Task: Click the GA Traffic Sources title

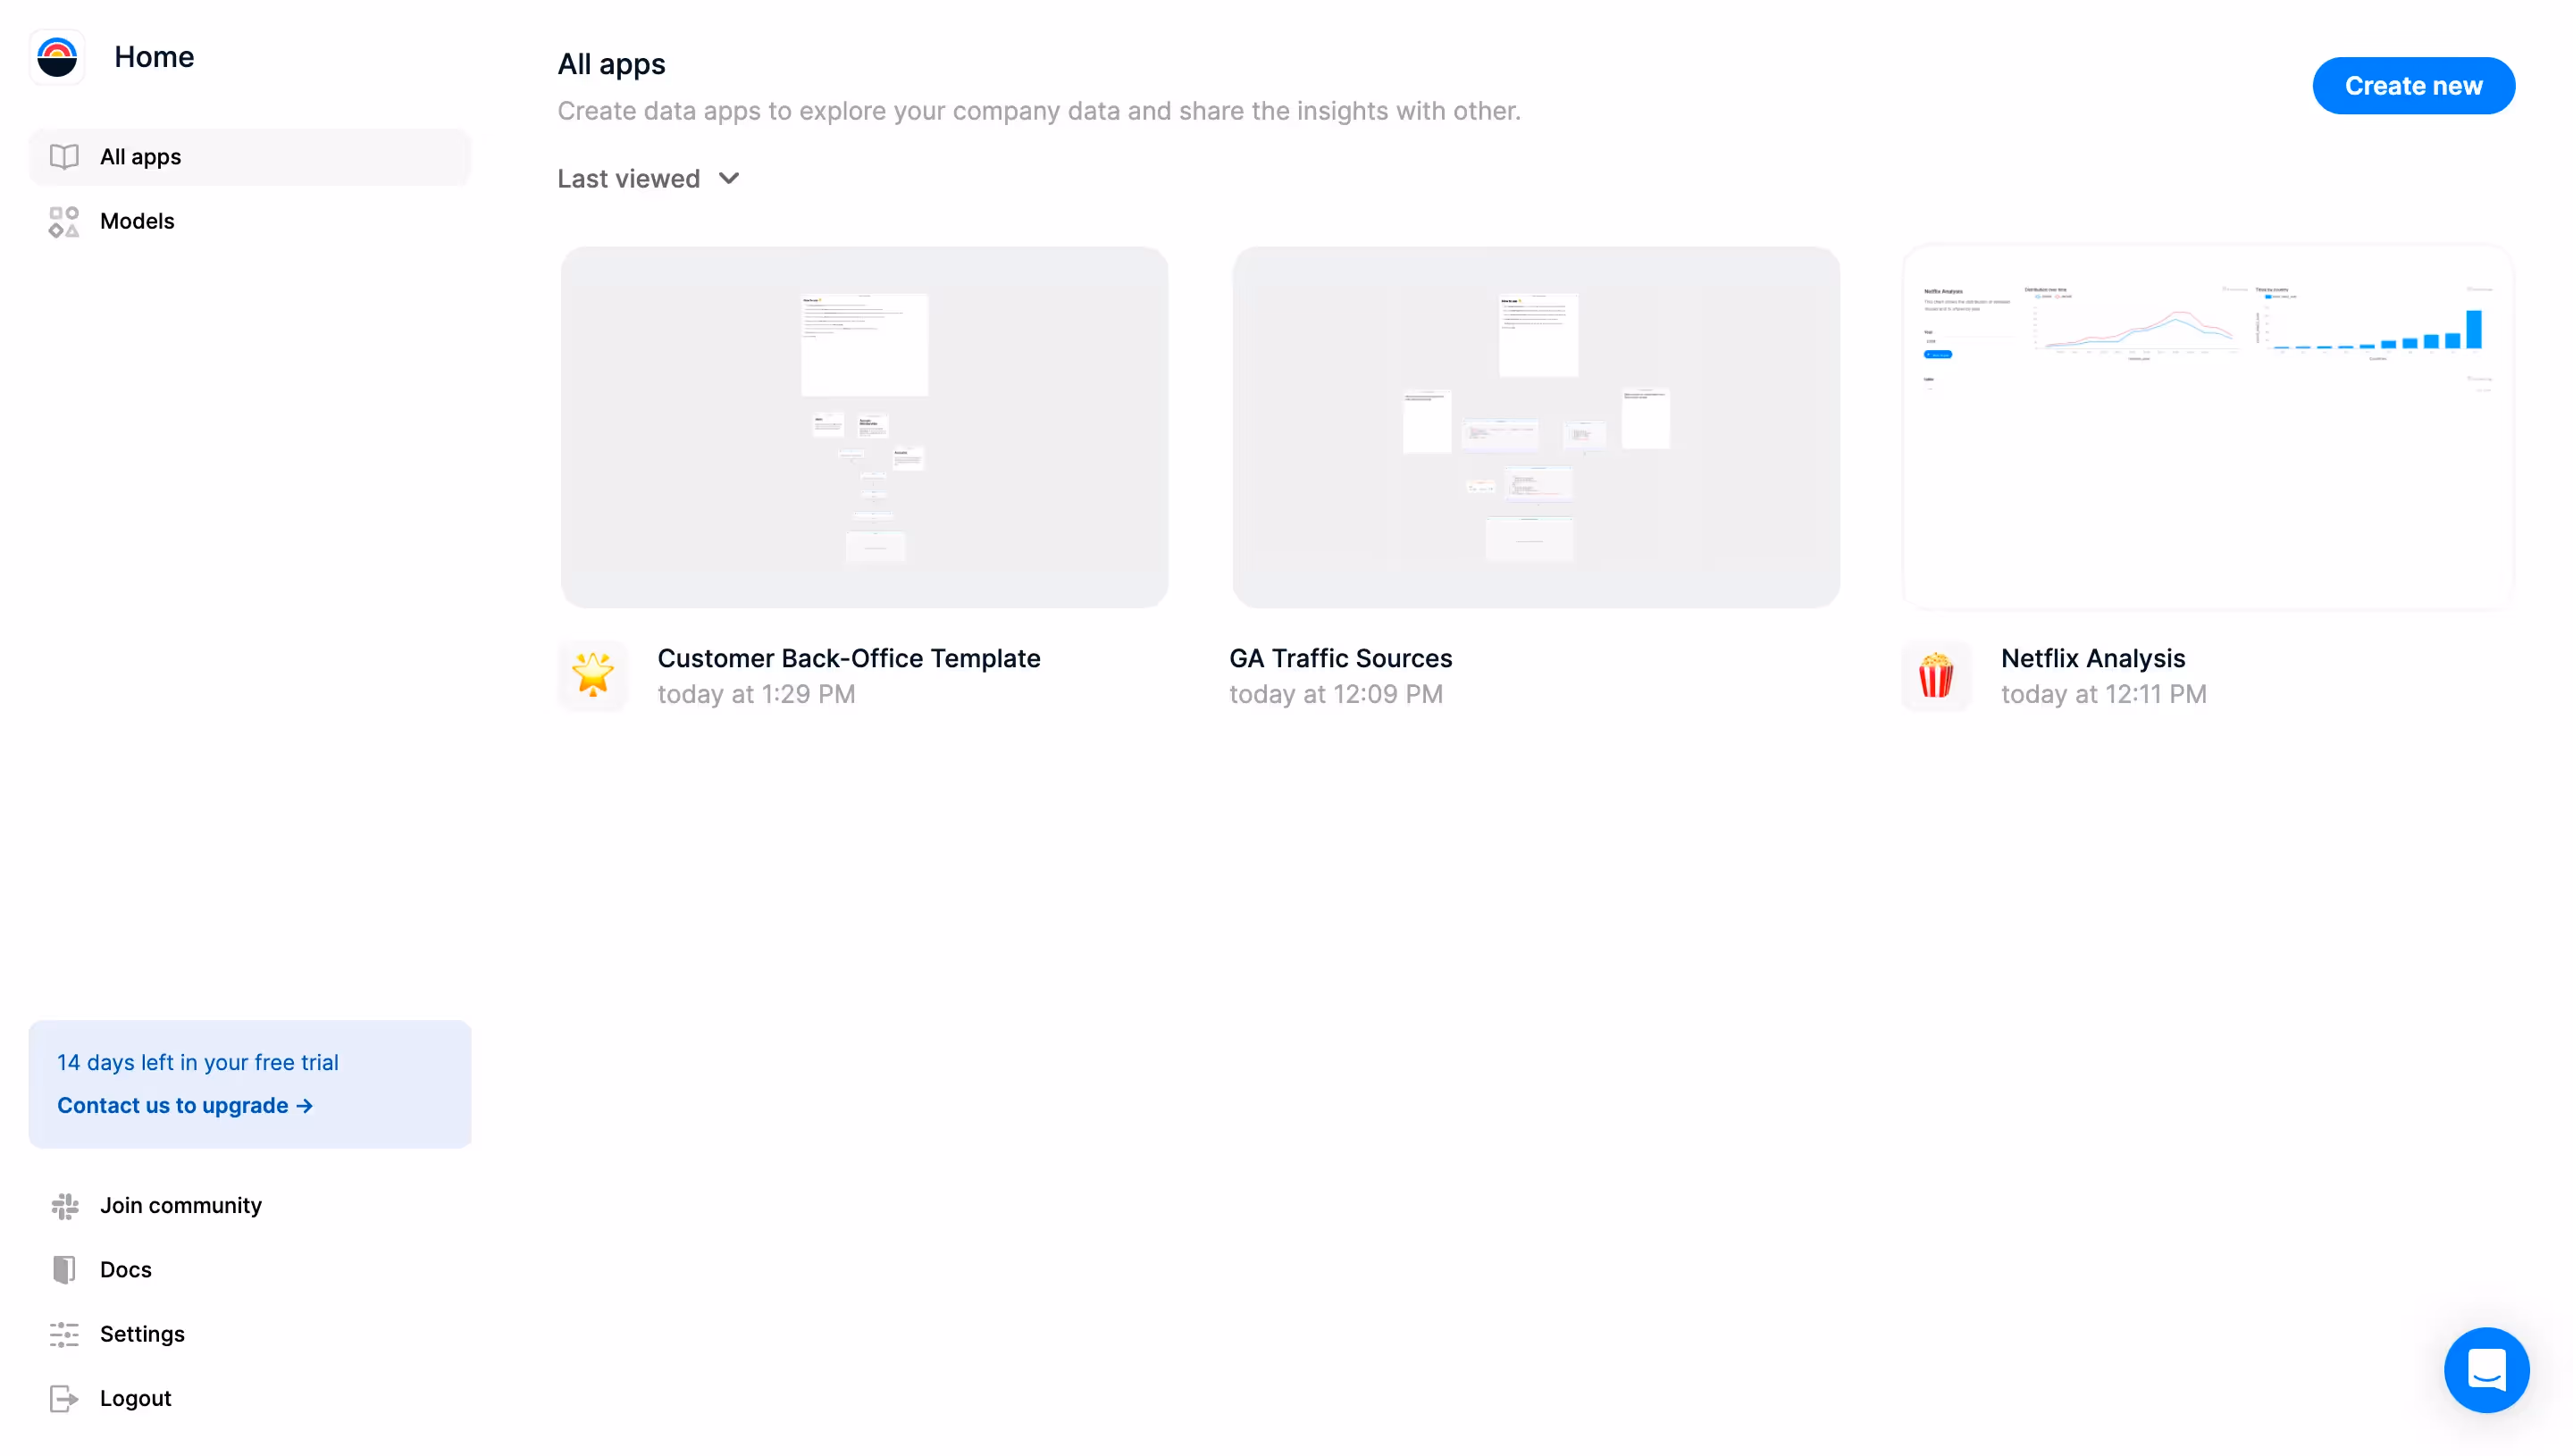Action: pos(1340,658)
